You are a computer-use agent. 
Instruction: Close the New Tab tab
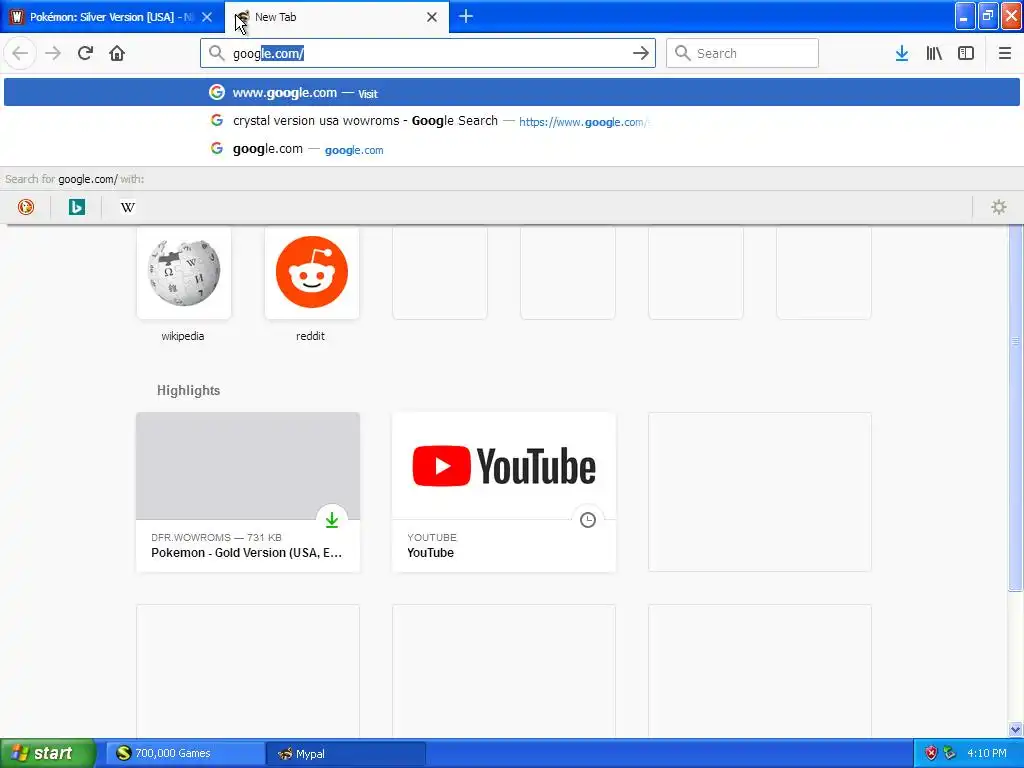432,17
